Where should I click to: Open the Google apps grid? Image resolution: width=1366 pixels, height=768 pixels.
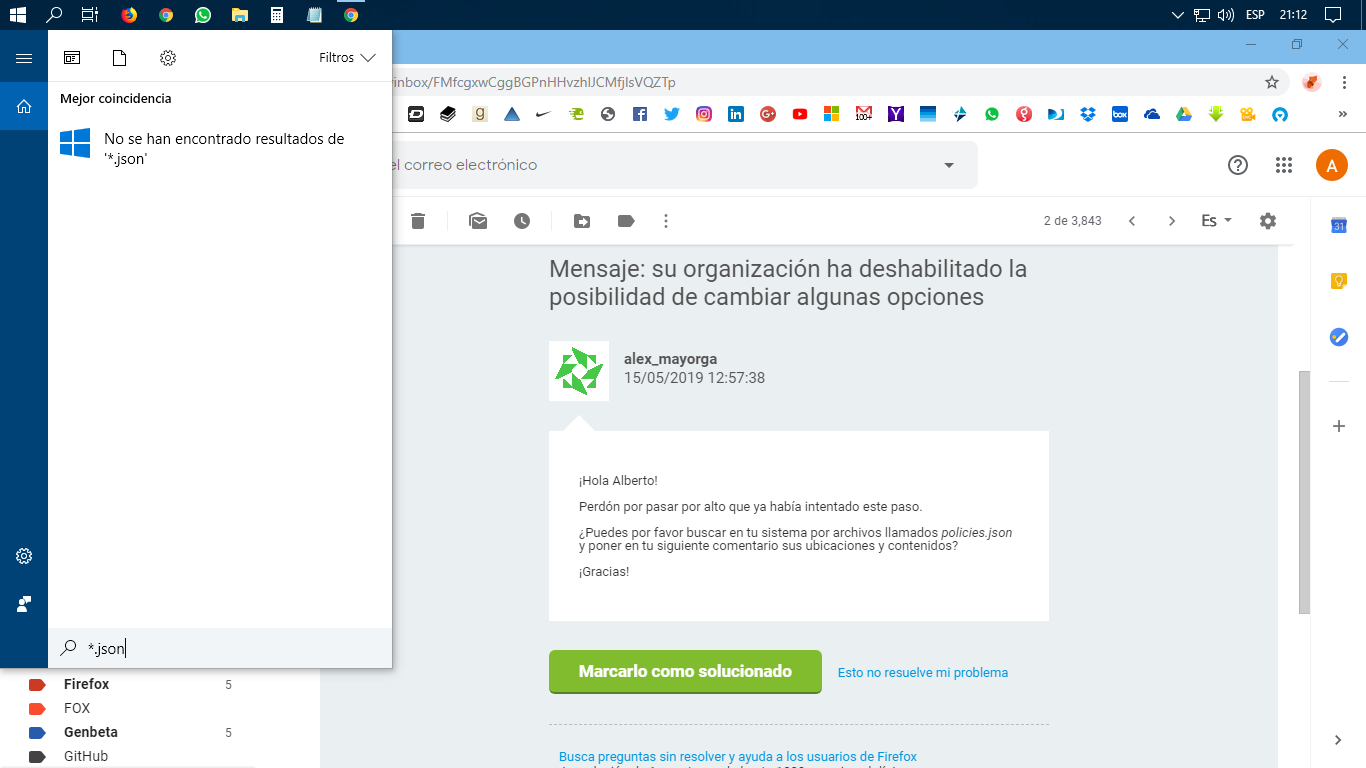coord(1285,165)
